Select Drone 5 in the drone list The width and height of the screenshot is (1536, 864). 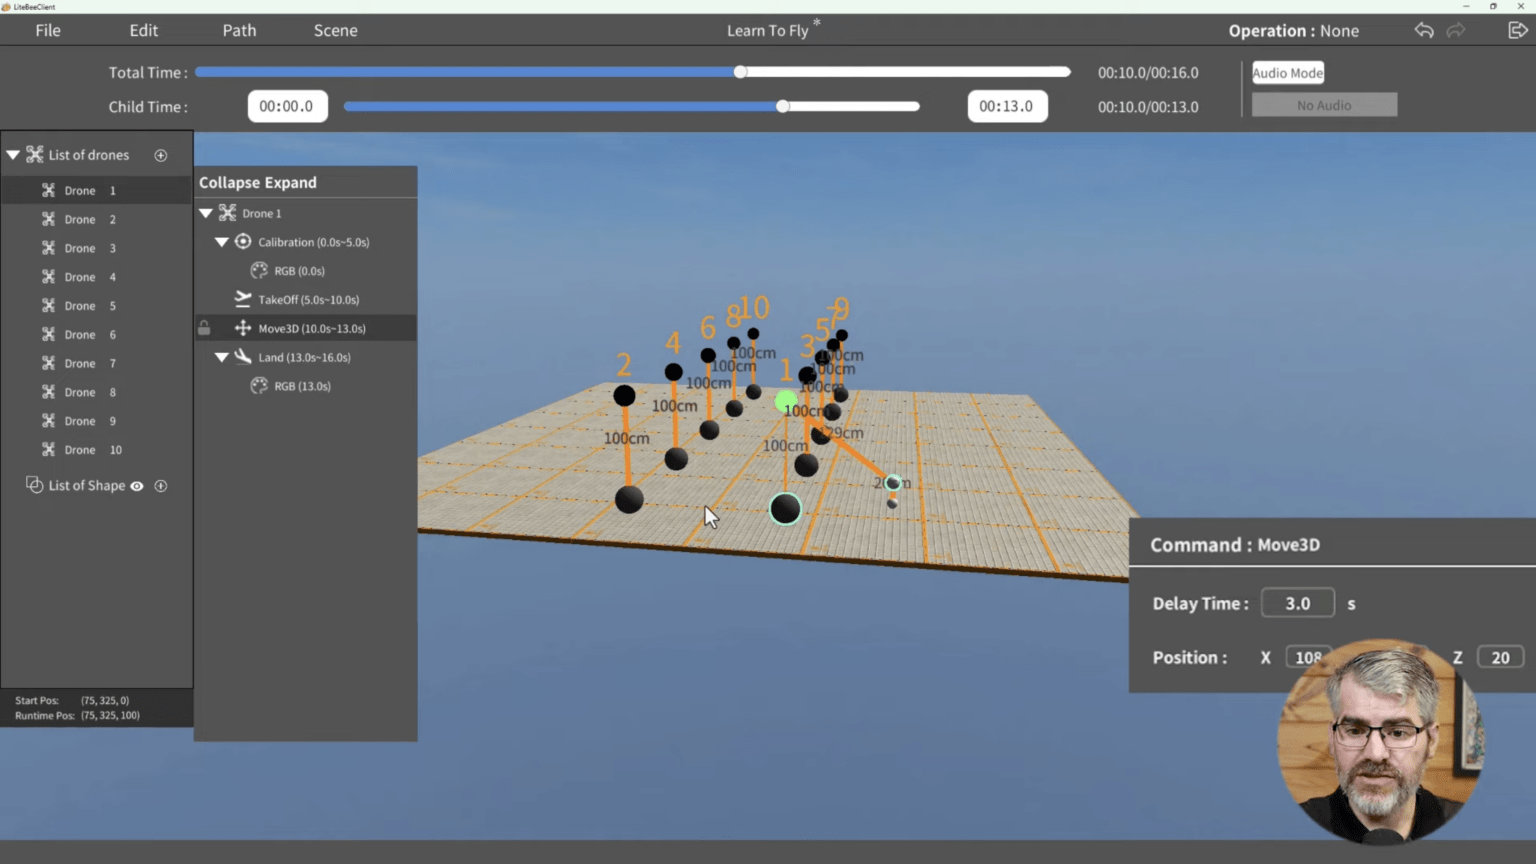[x=81, y=306]
